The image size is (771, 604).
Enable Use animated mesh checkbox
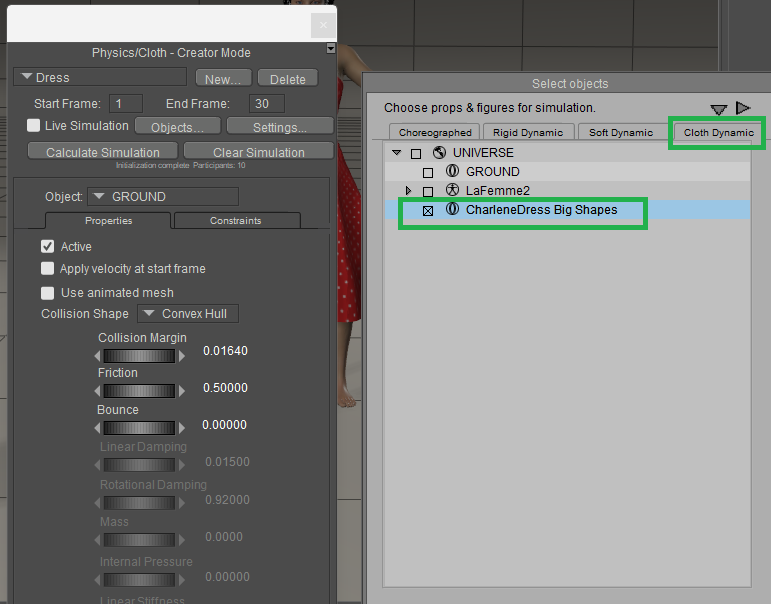48,293
